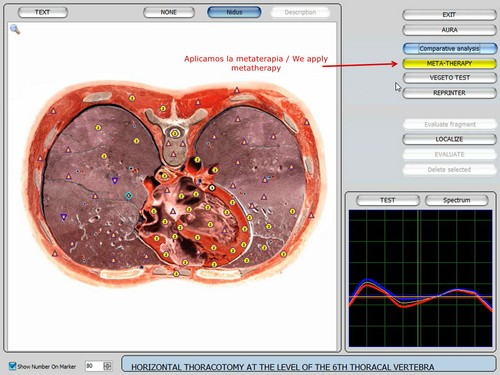Click the marker size stepper arrows
Image resolution: width=500 pixels, height=375 pixels.
[107, 366]
